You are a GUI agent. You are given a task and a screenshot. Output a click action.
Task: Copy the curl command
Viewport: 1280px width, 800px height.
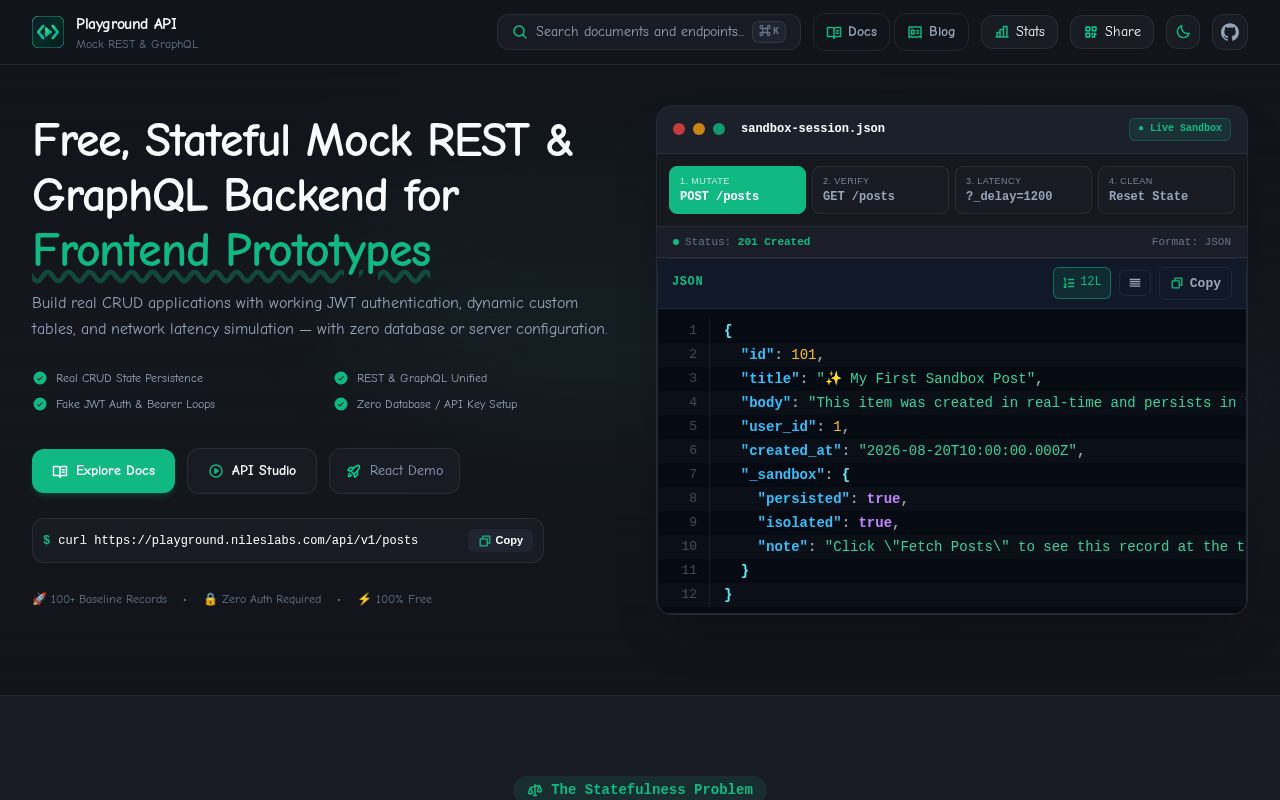tap(500, 541)
